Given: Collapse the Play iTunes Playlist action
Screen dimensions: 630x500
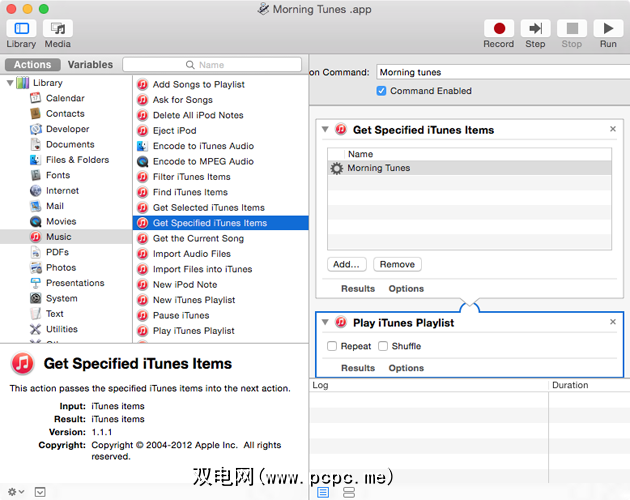Looking at the screenshot, I should (x=324, y=322).
